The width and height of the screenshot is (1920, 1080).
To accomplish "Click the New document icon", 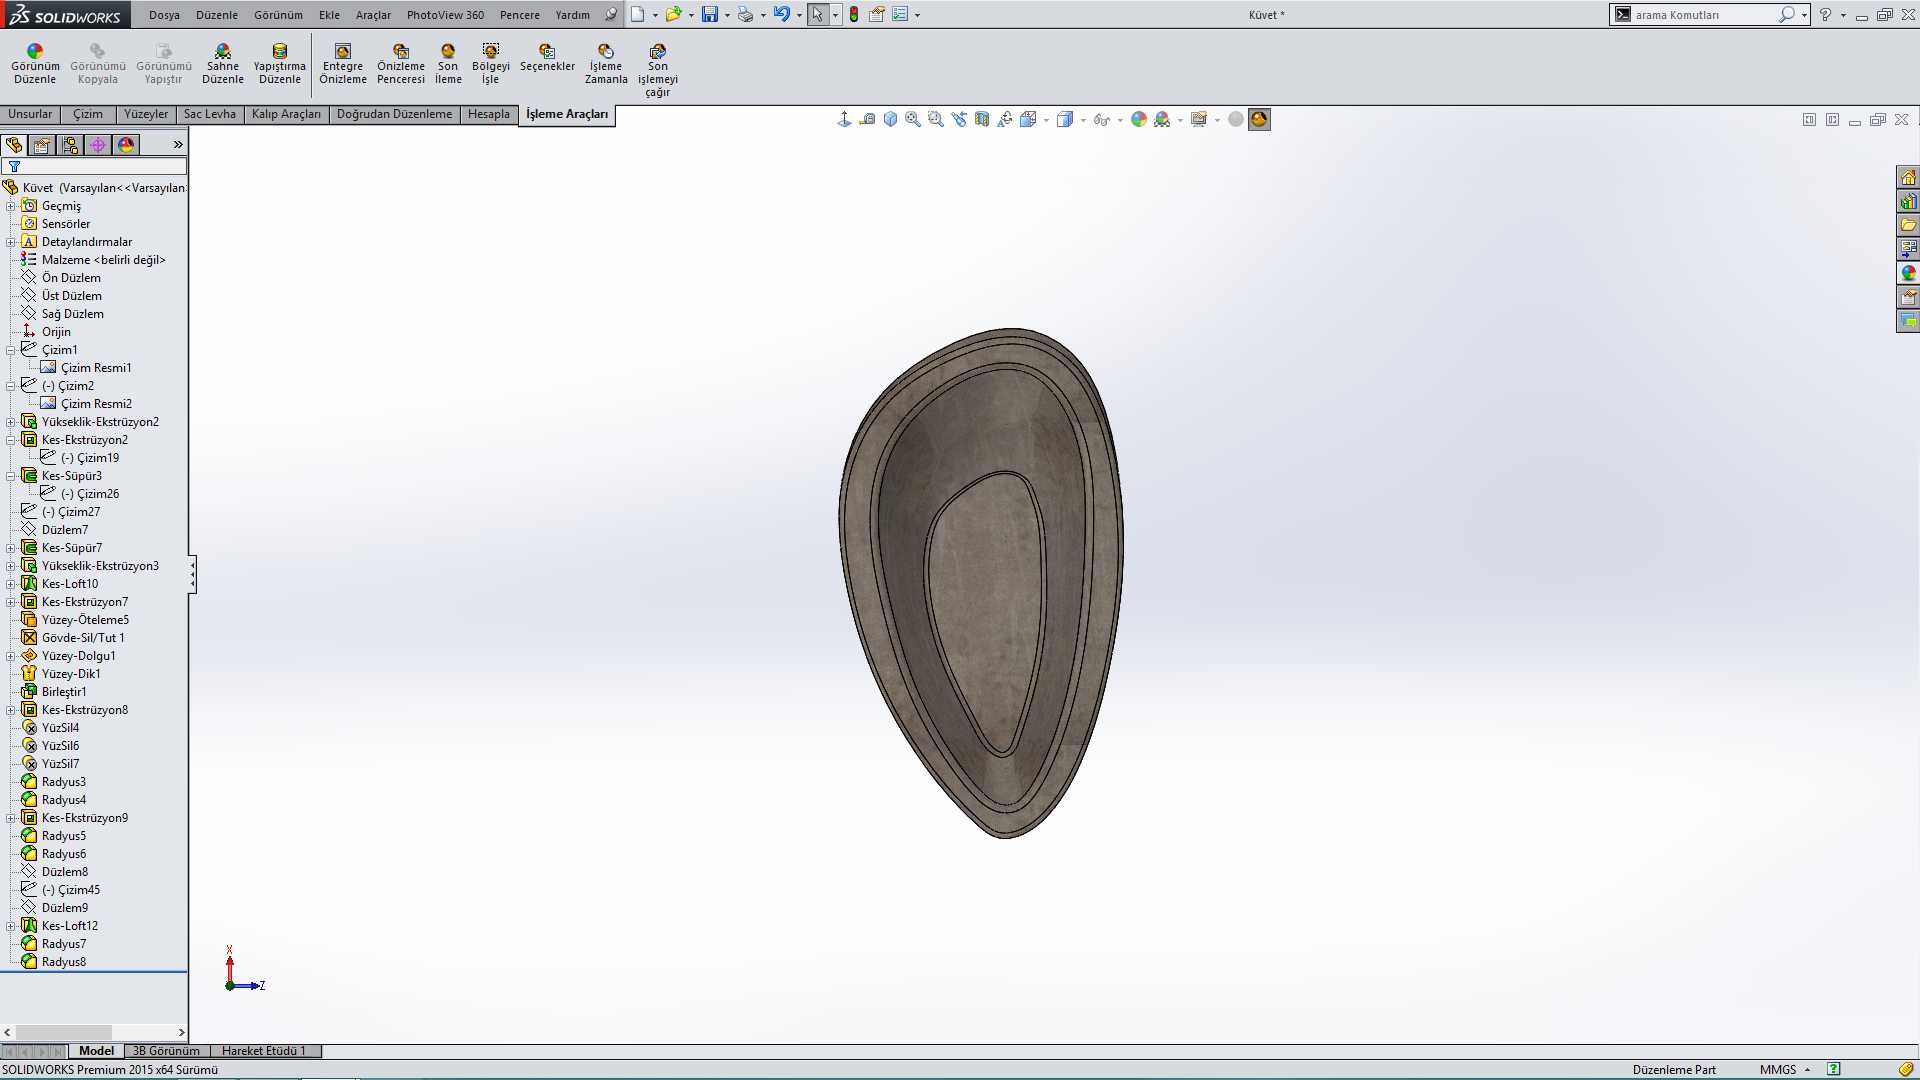I will (637, 15).
